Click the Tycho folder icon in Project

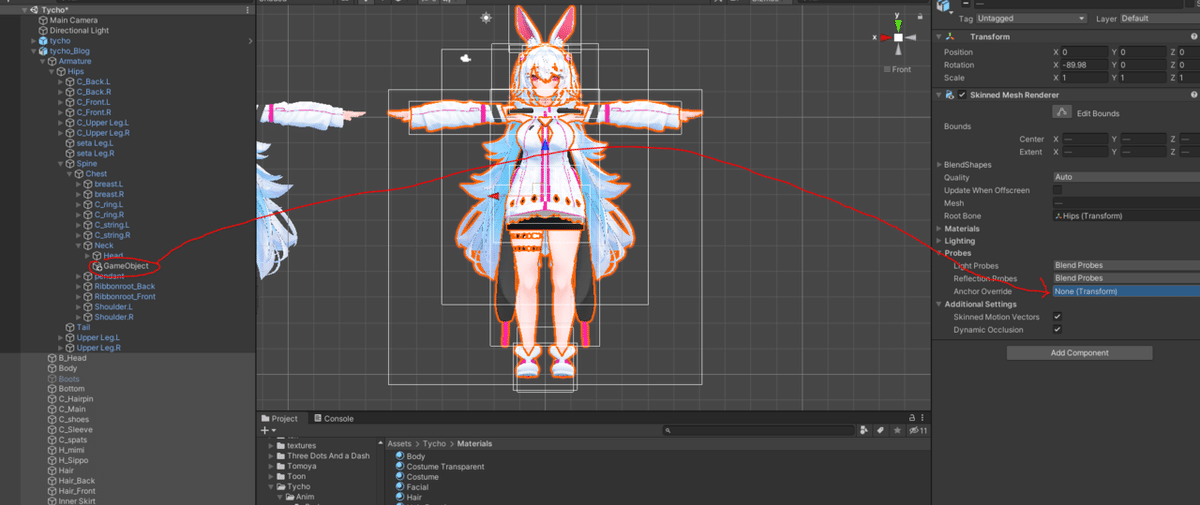(x=281, y=487)
